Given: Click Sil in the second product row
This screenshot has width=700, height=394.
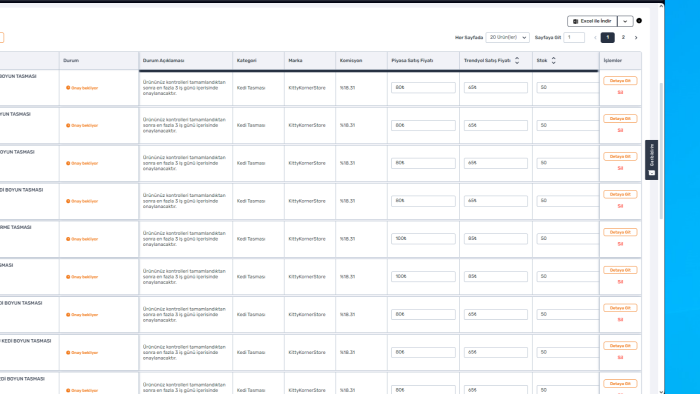Looking at the screenshot, I should [620, 130].
